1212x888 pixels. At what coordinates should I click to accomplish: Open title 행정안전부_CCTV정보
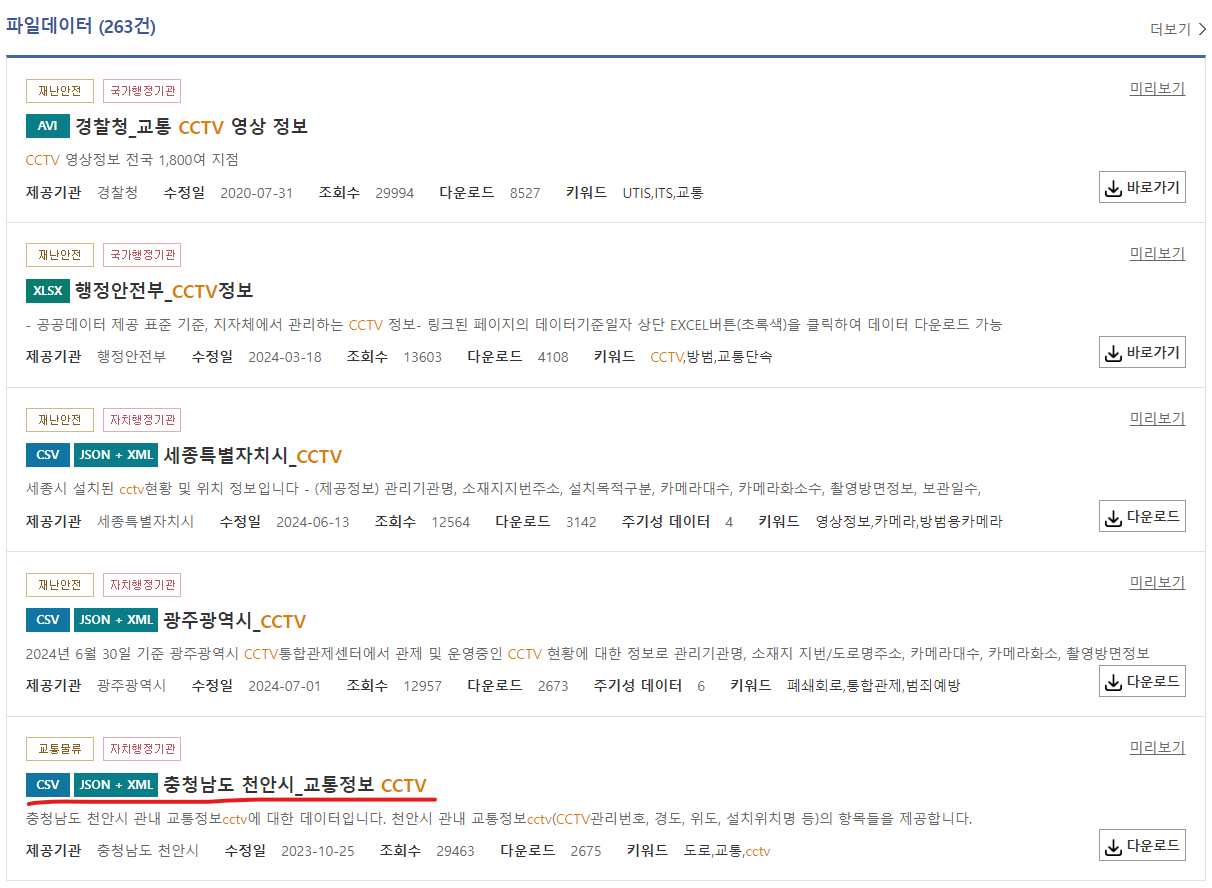pos(164,291)
